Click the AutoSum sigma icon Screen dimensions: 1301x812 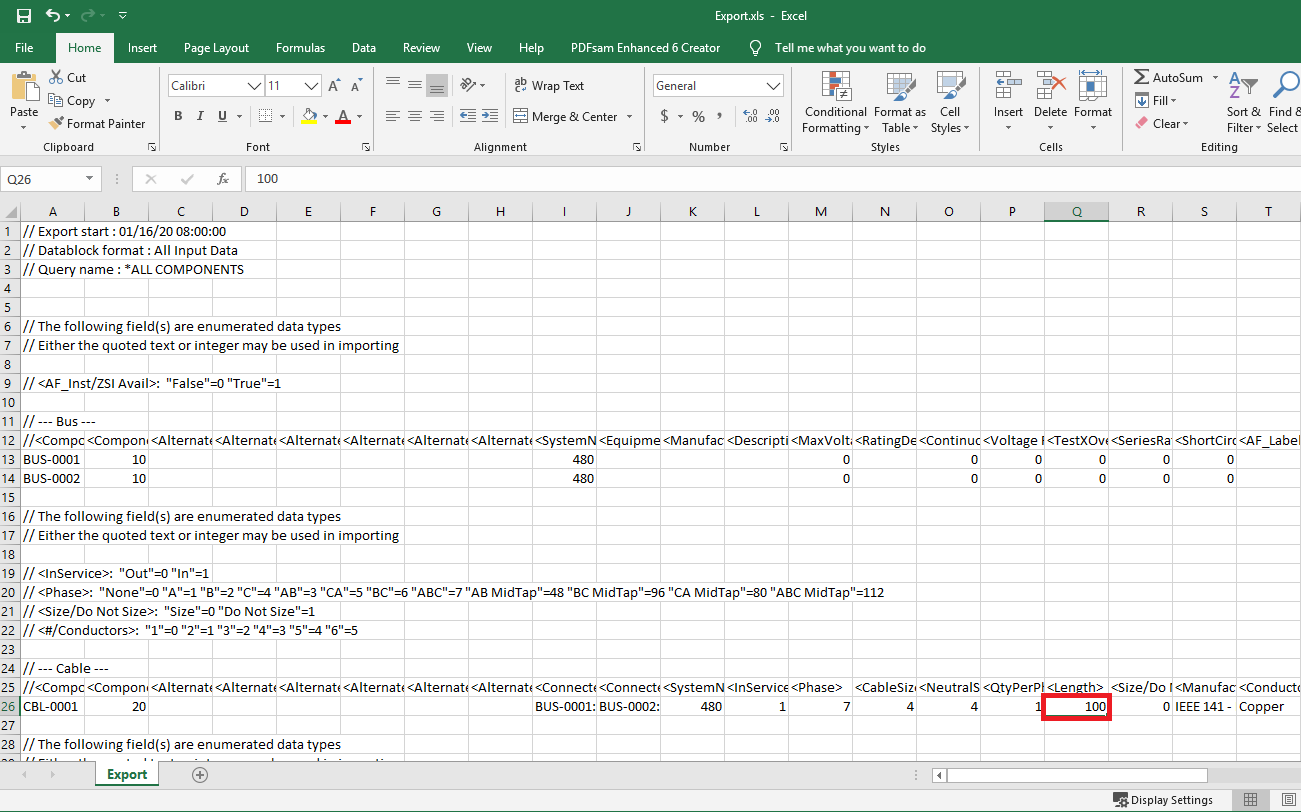coord(1142,78)
